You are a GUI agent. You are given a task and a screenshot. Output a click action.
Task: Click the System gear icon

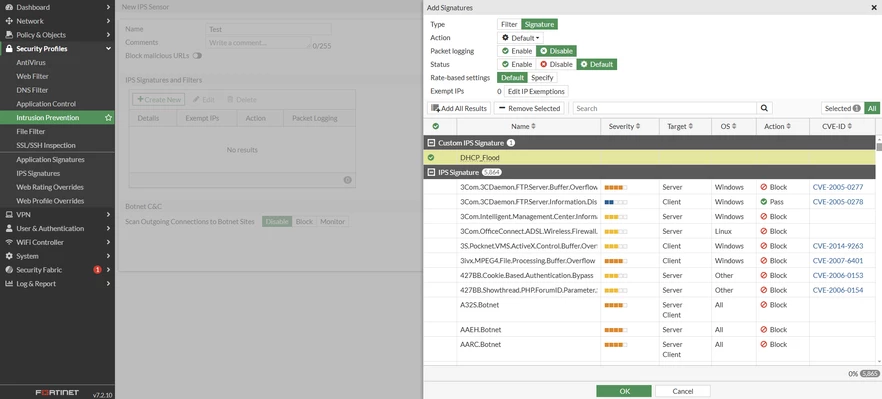(9, 256)
